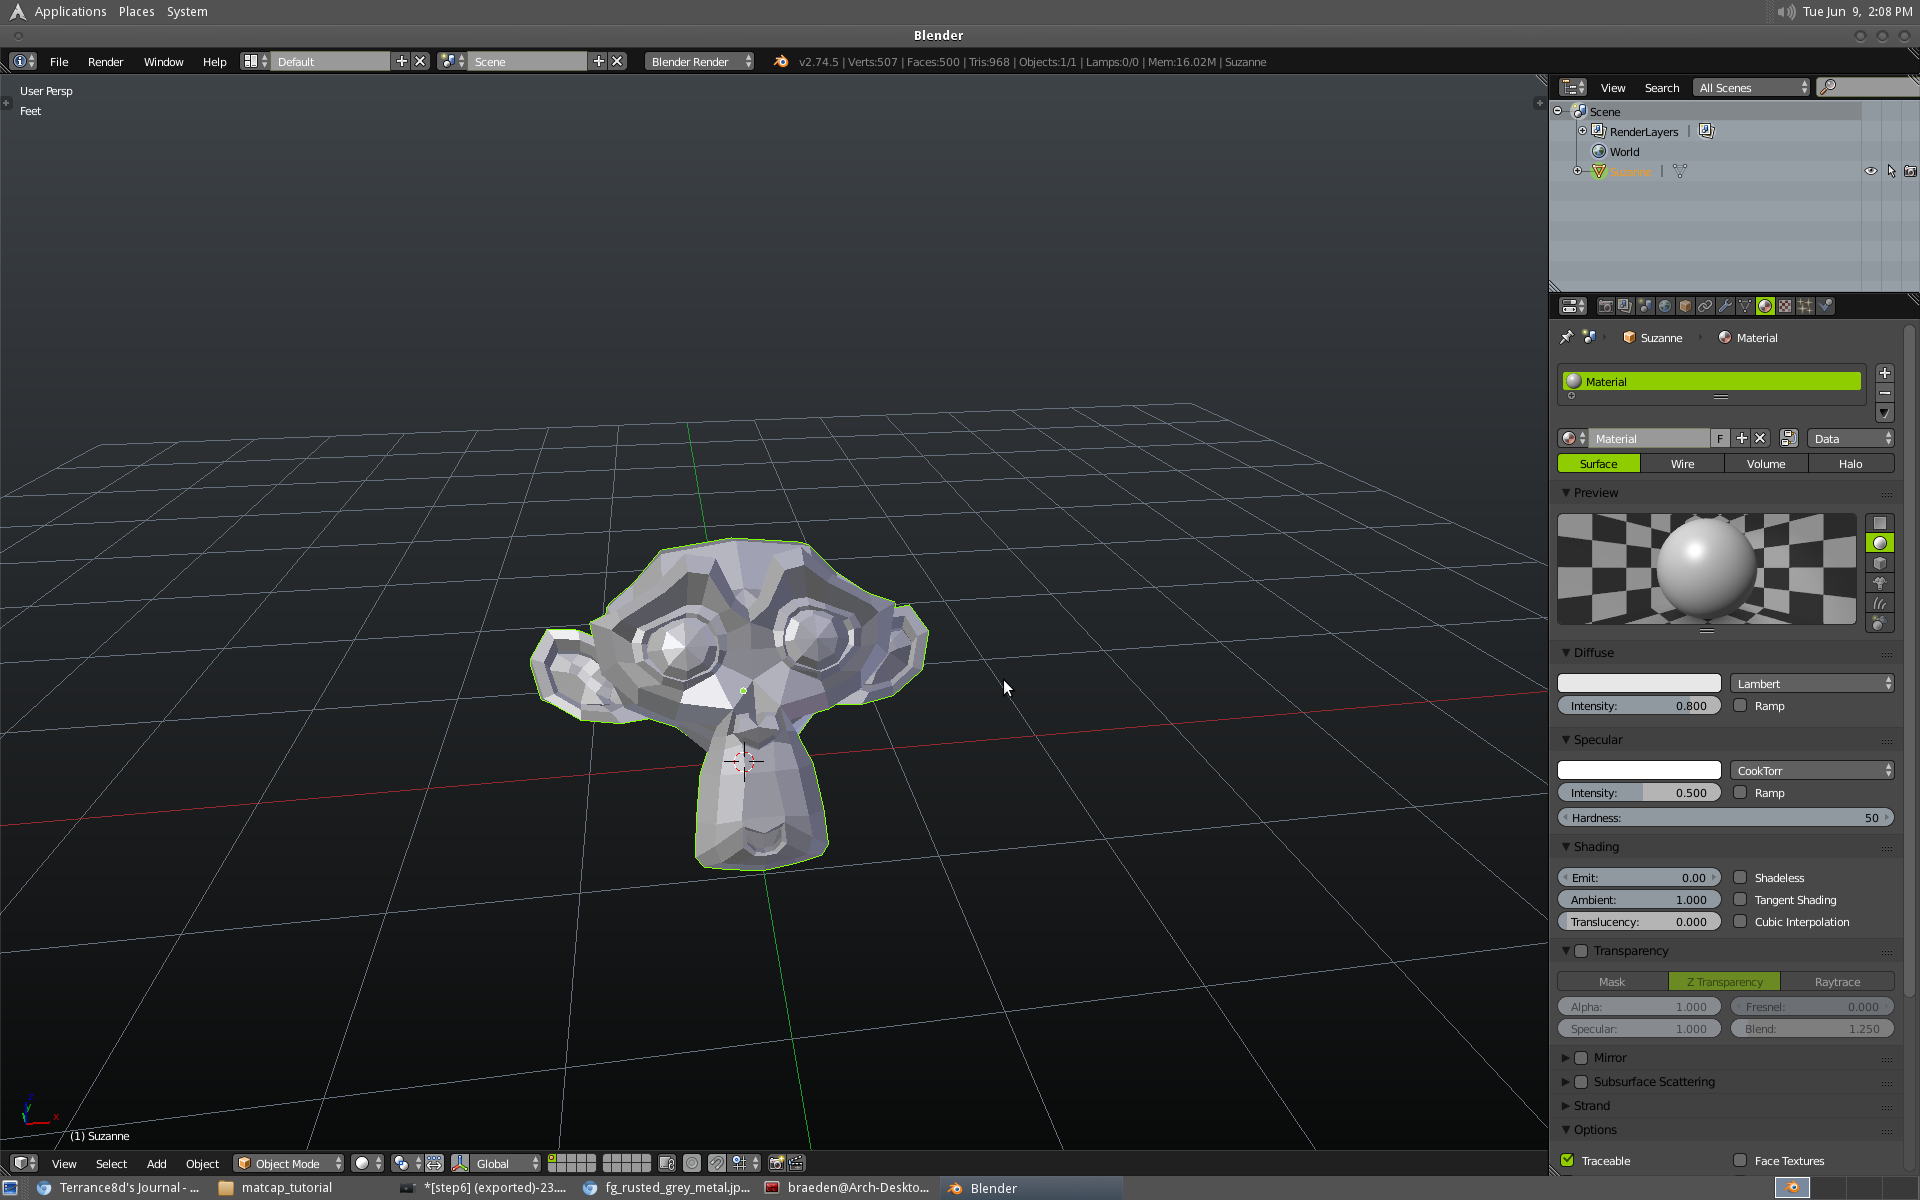Click the OpenGL render image icon
This screenshot has height=1200, width=1920.
pos(776,1163)
